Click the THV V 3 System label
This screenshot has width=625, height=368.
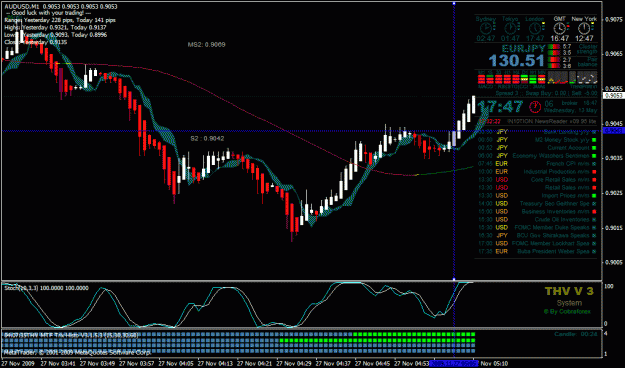[x=569, y=297]
